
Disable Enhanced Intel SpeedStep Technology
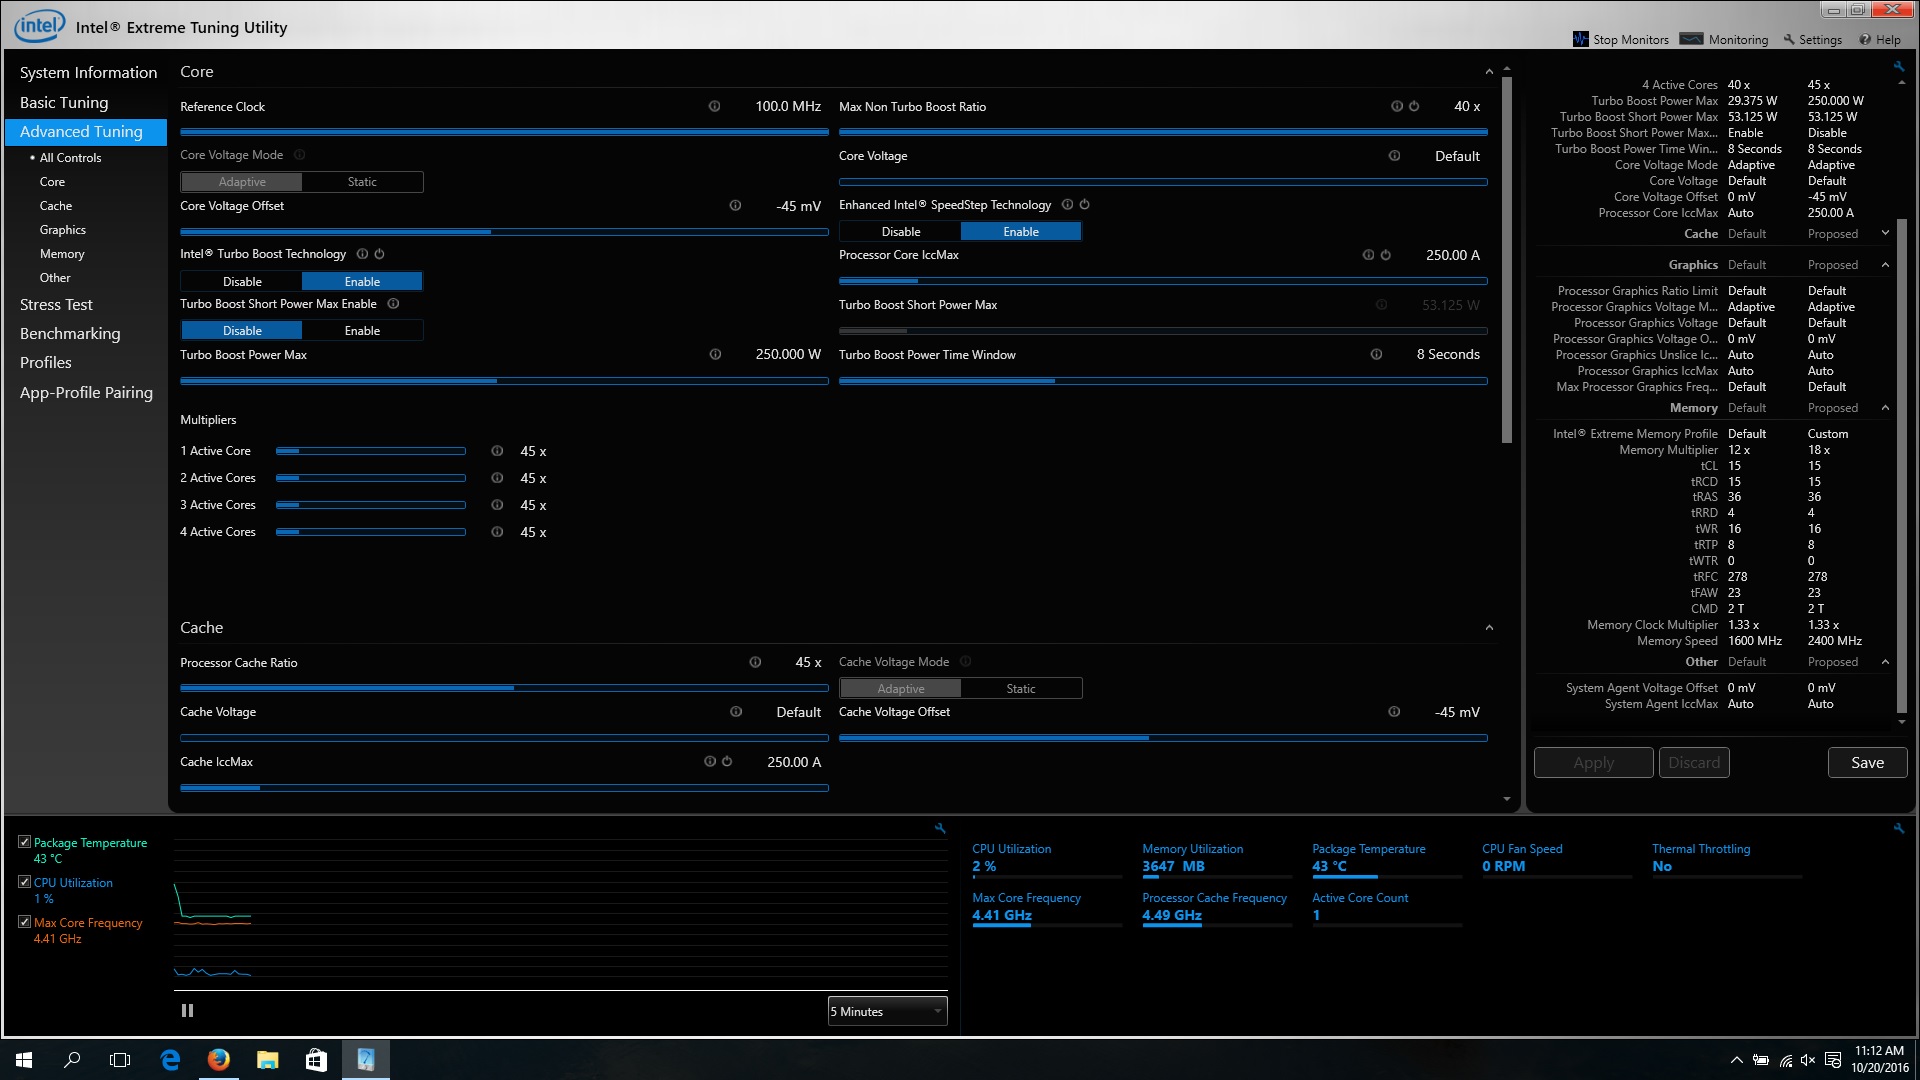[901, 231]
